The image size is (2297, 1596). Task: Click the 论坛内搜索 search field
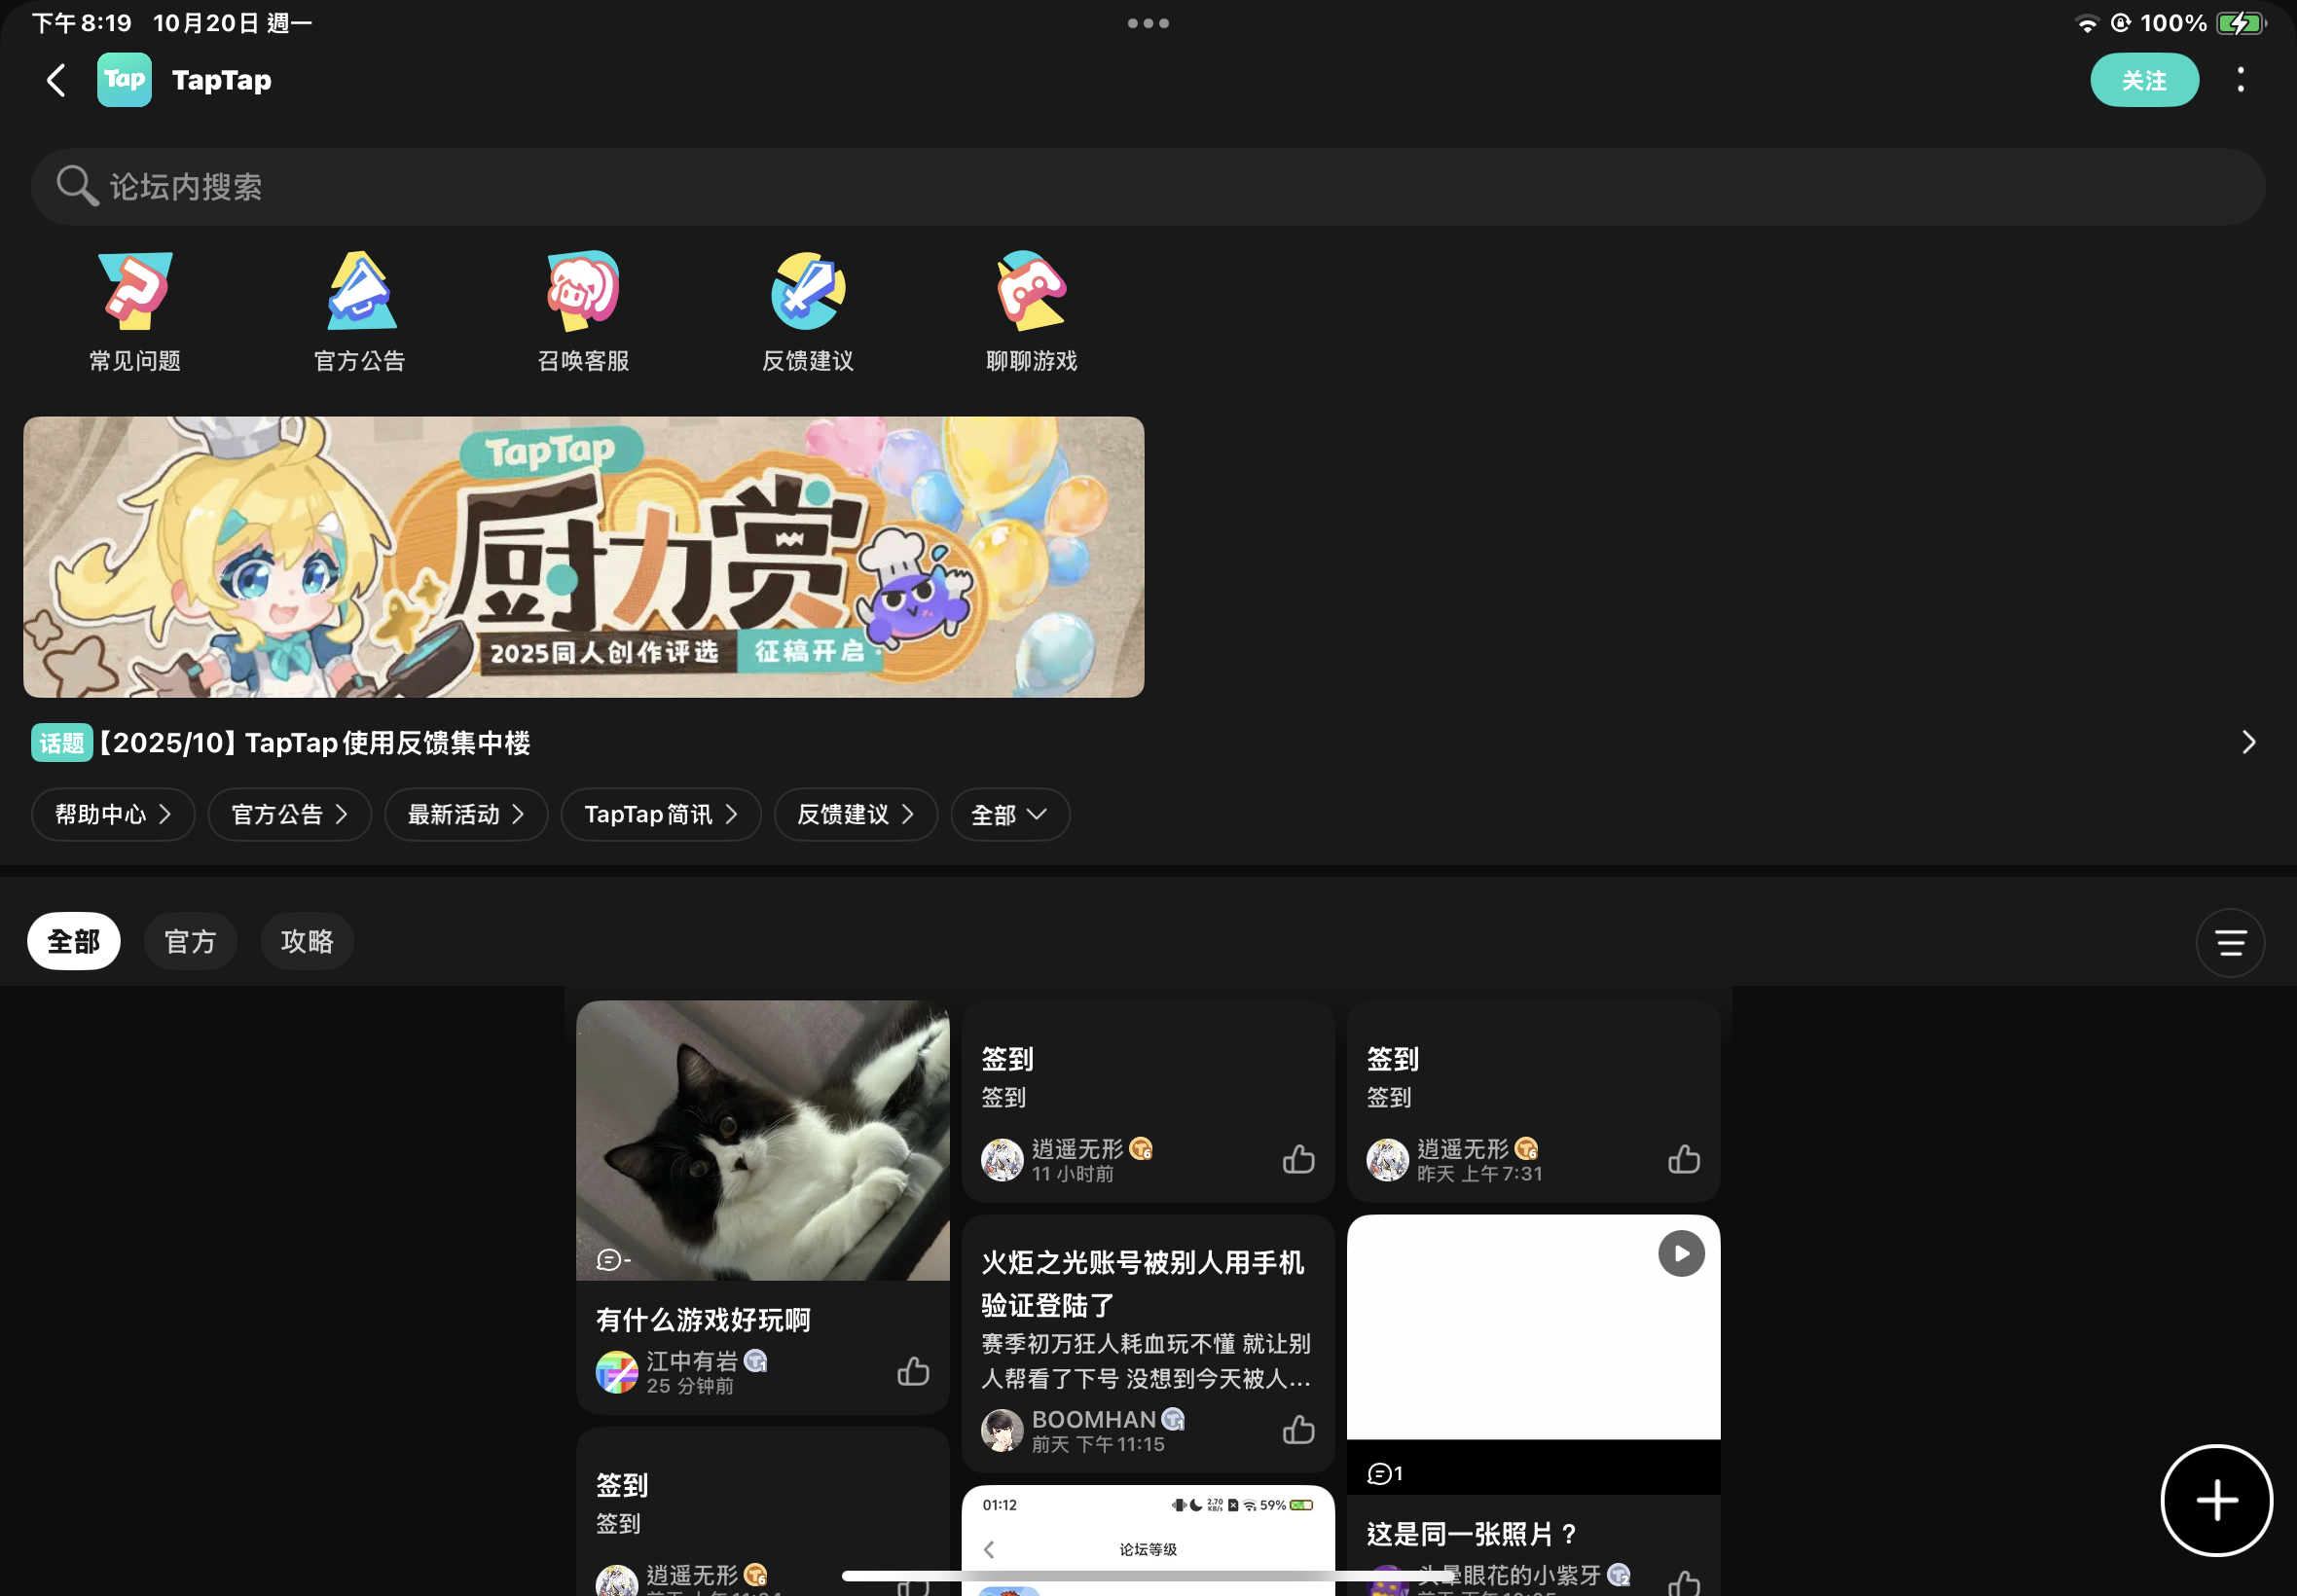click(1148, 187)
